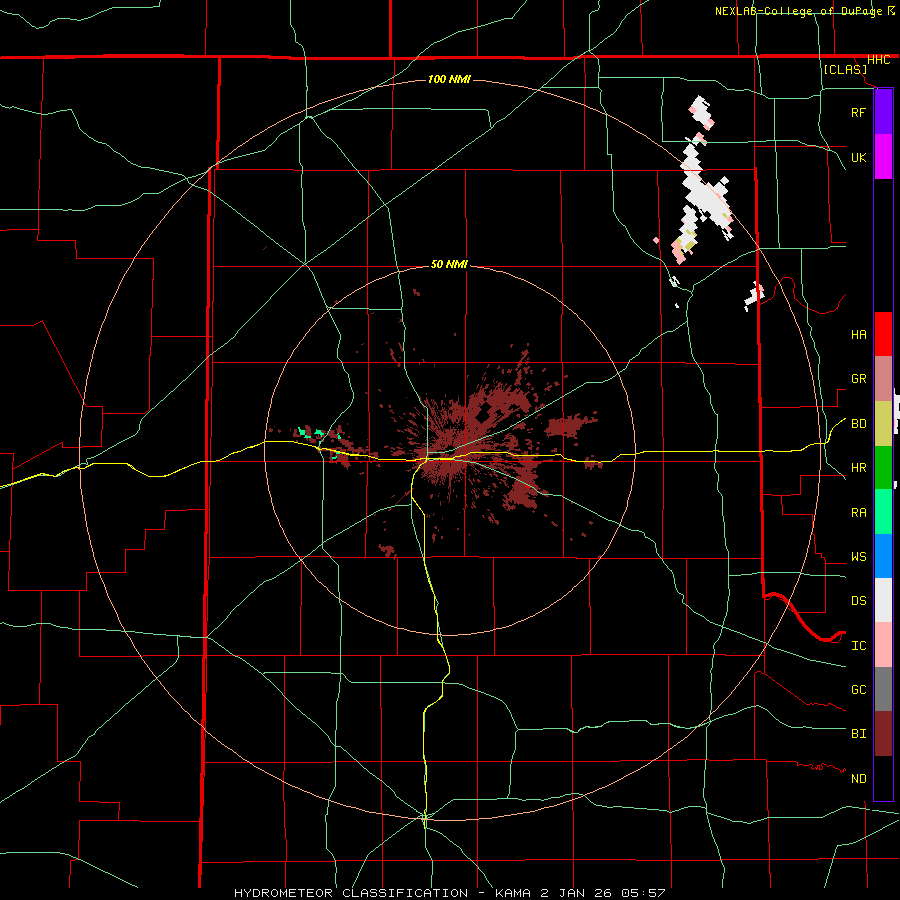Click the 2 JAN 26 date text
Image resolution: width=900 pixels, height=900 pixels.
(576, 893)
